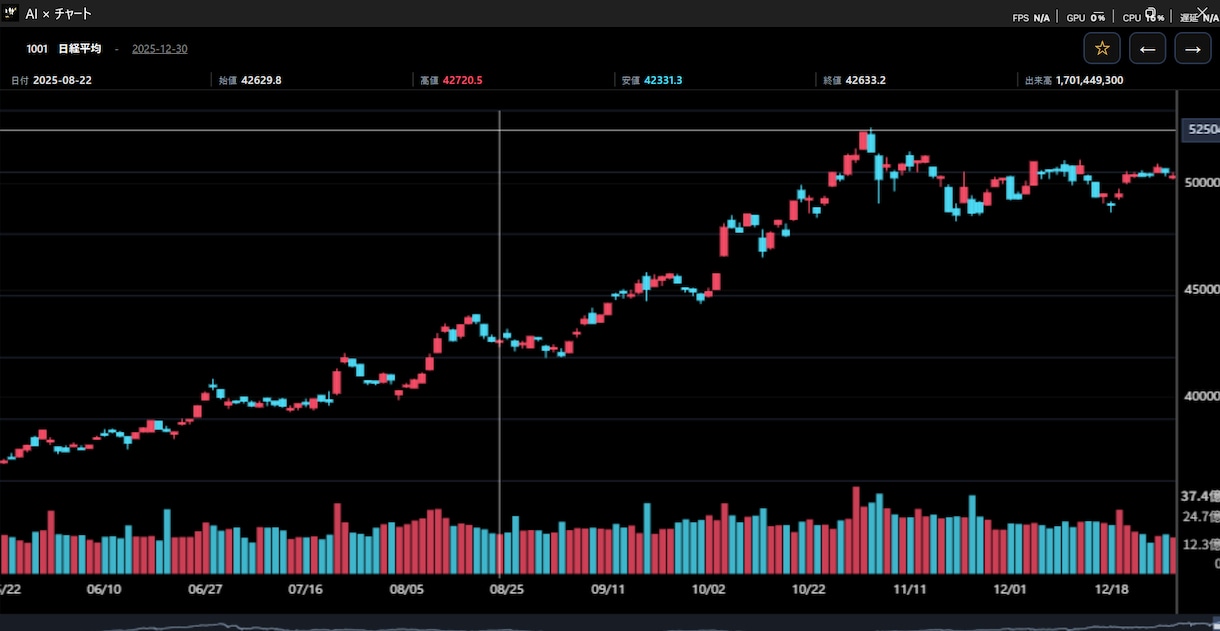Viewport: 1220px width, 631px height.
Task: Click the 遅延 N/A indicator
Action: (x=1199, y=18)
